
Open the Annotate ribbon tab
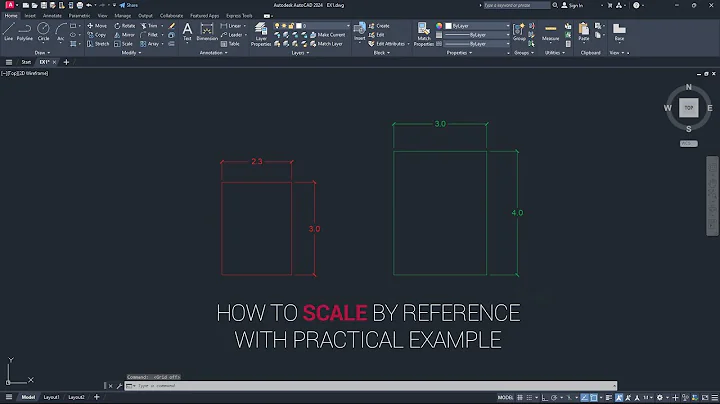(52, 16)
